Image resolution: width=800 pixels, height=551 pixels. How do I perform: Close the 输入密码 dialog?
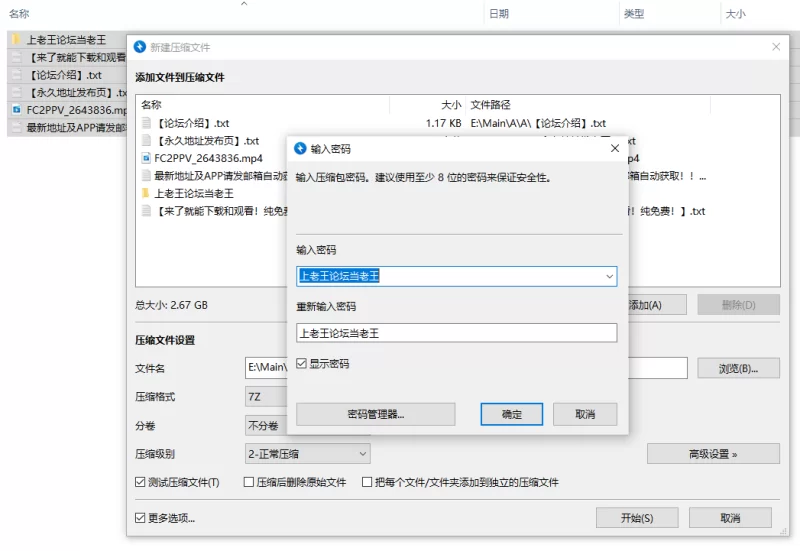pyautogui.click(x=615, y=148)
